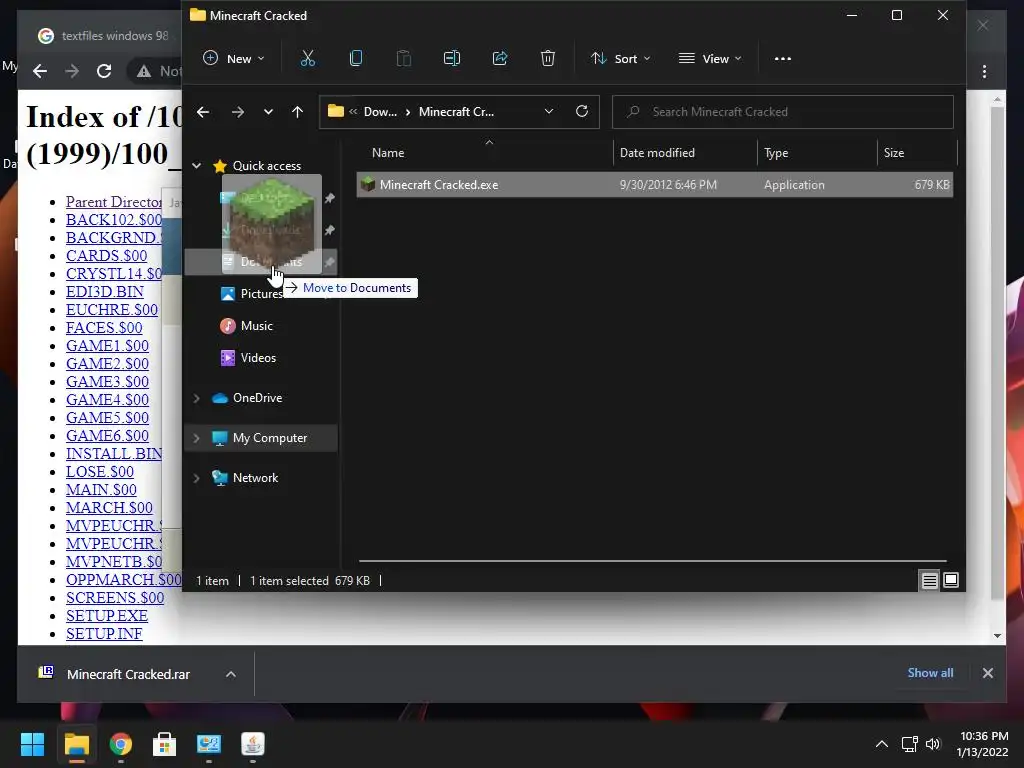The height and width of the screenshot is (768, 1024).
Task: Open the See more ellipsis menu in Explorer
Action: pos(782,59)
